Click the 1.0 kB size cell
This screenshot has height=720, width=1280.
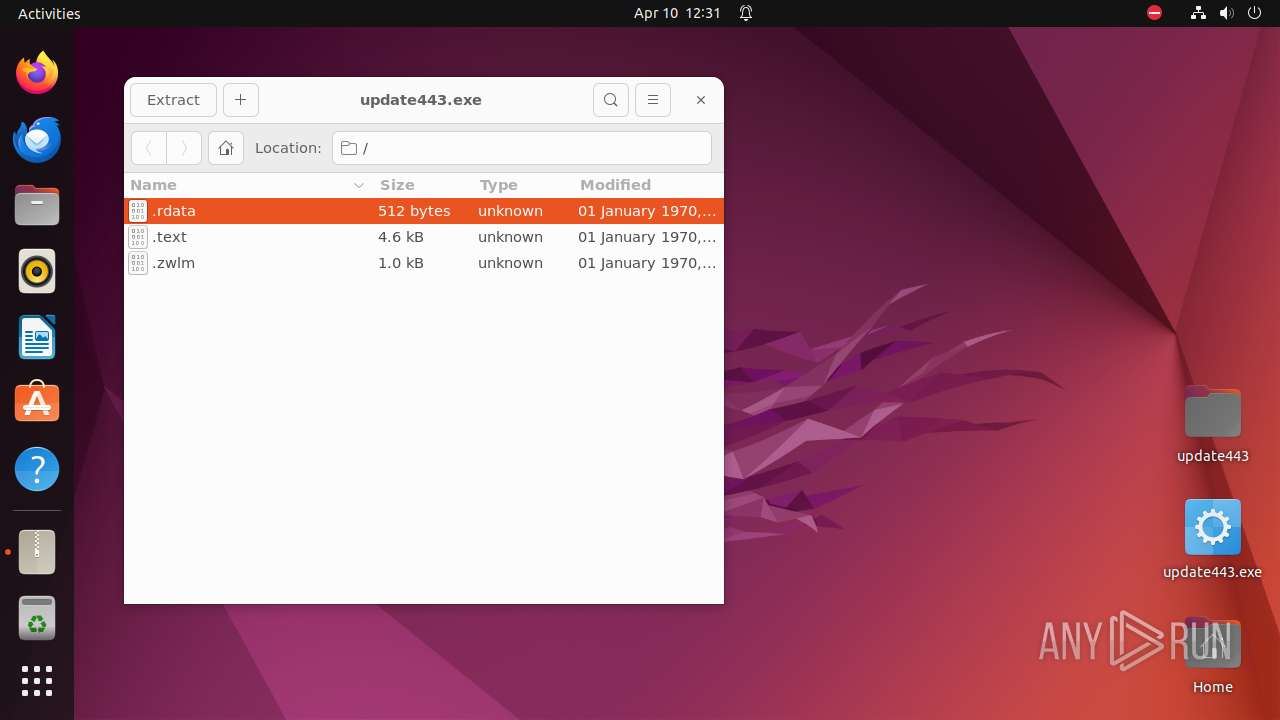tap(401, 263)
